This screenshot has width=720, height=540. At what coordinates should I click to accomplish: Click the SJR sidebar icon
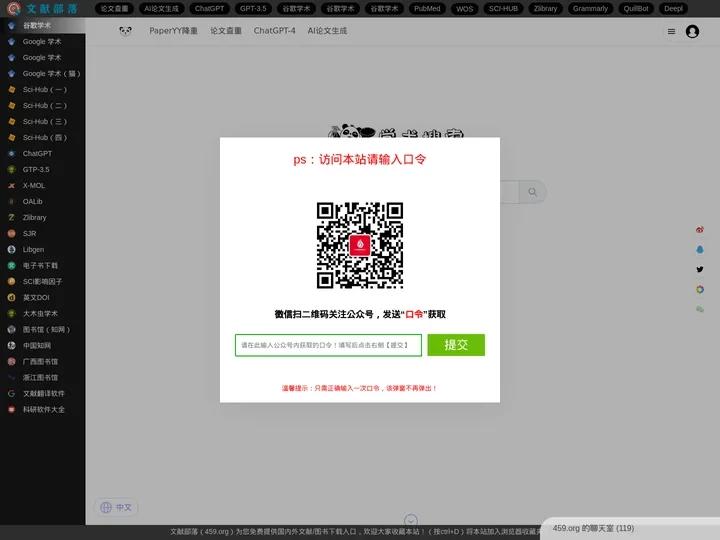pyautogui.click(x=11, y=234)
